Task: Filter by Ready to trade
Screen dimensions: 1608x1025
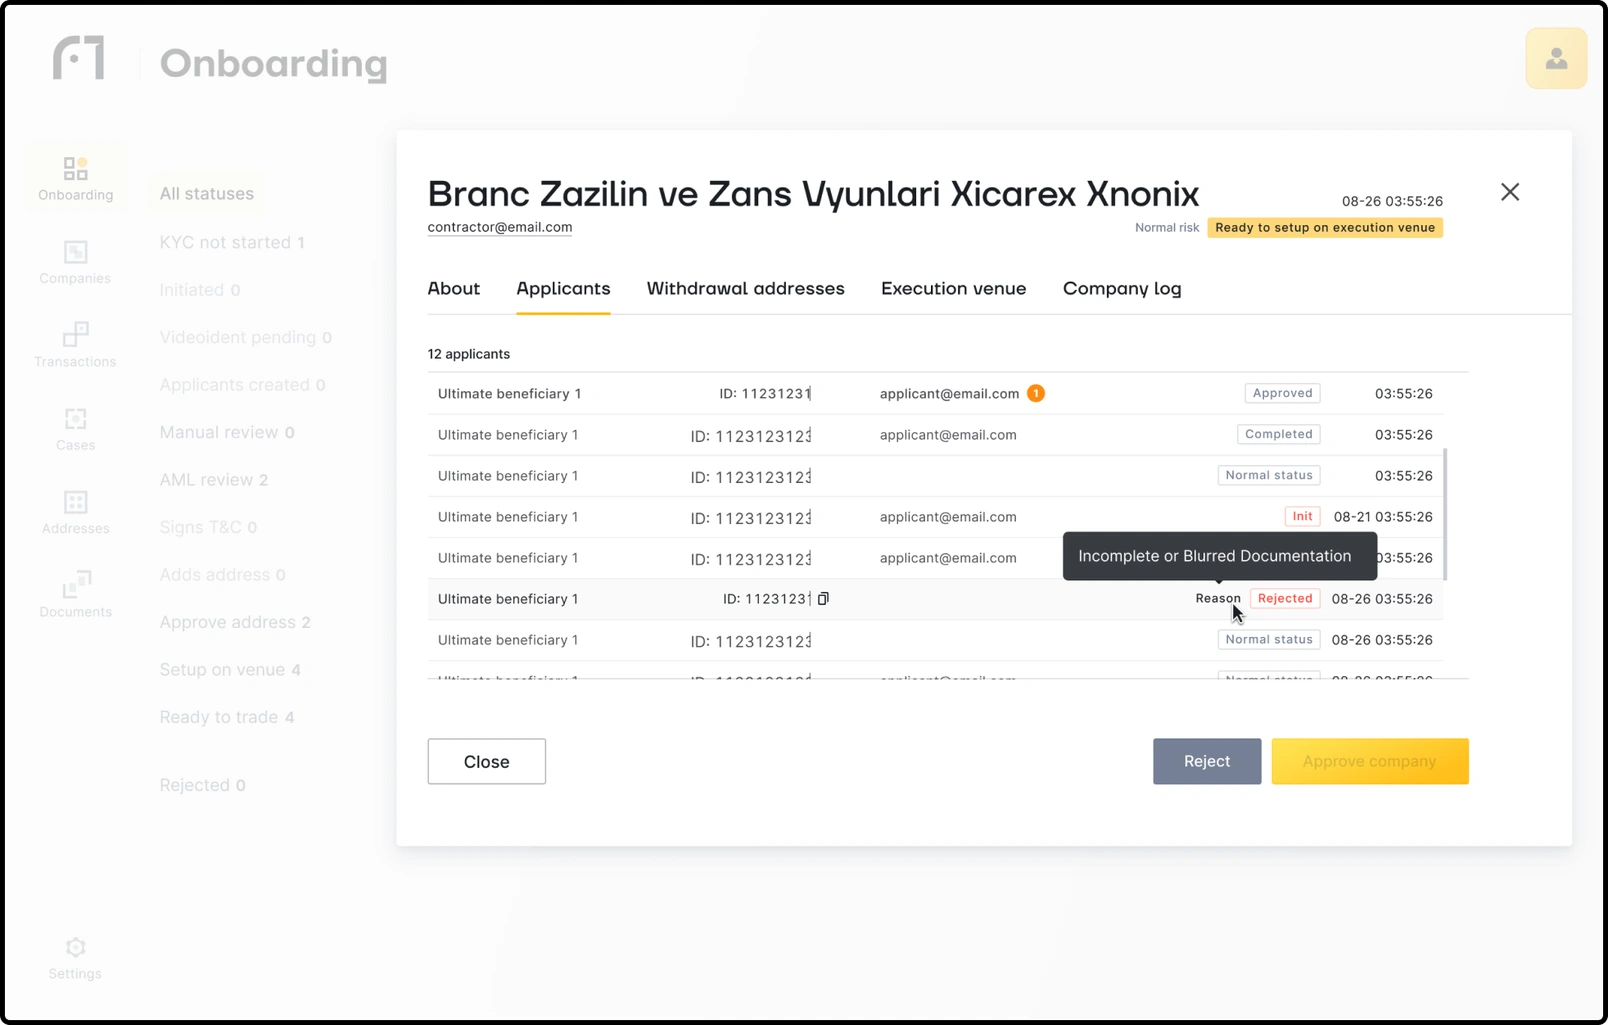Action: point(227,717)
